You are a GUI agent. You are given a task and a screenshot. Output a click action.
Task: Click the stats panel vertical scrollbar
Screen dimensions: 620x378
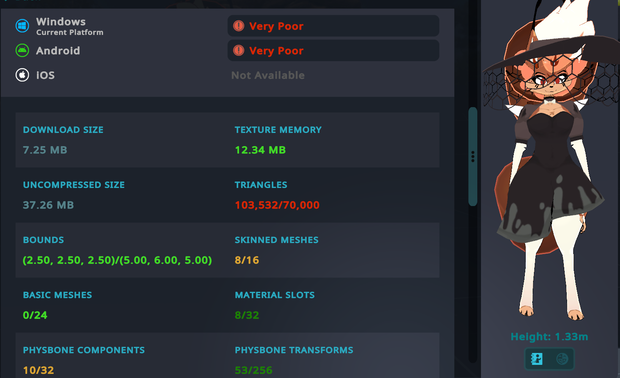coord(473,157)
